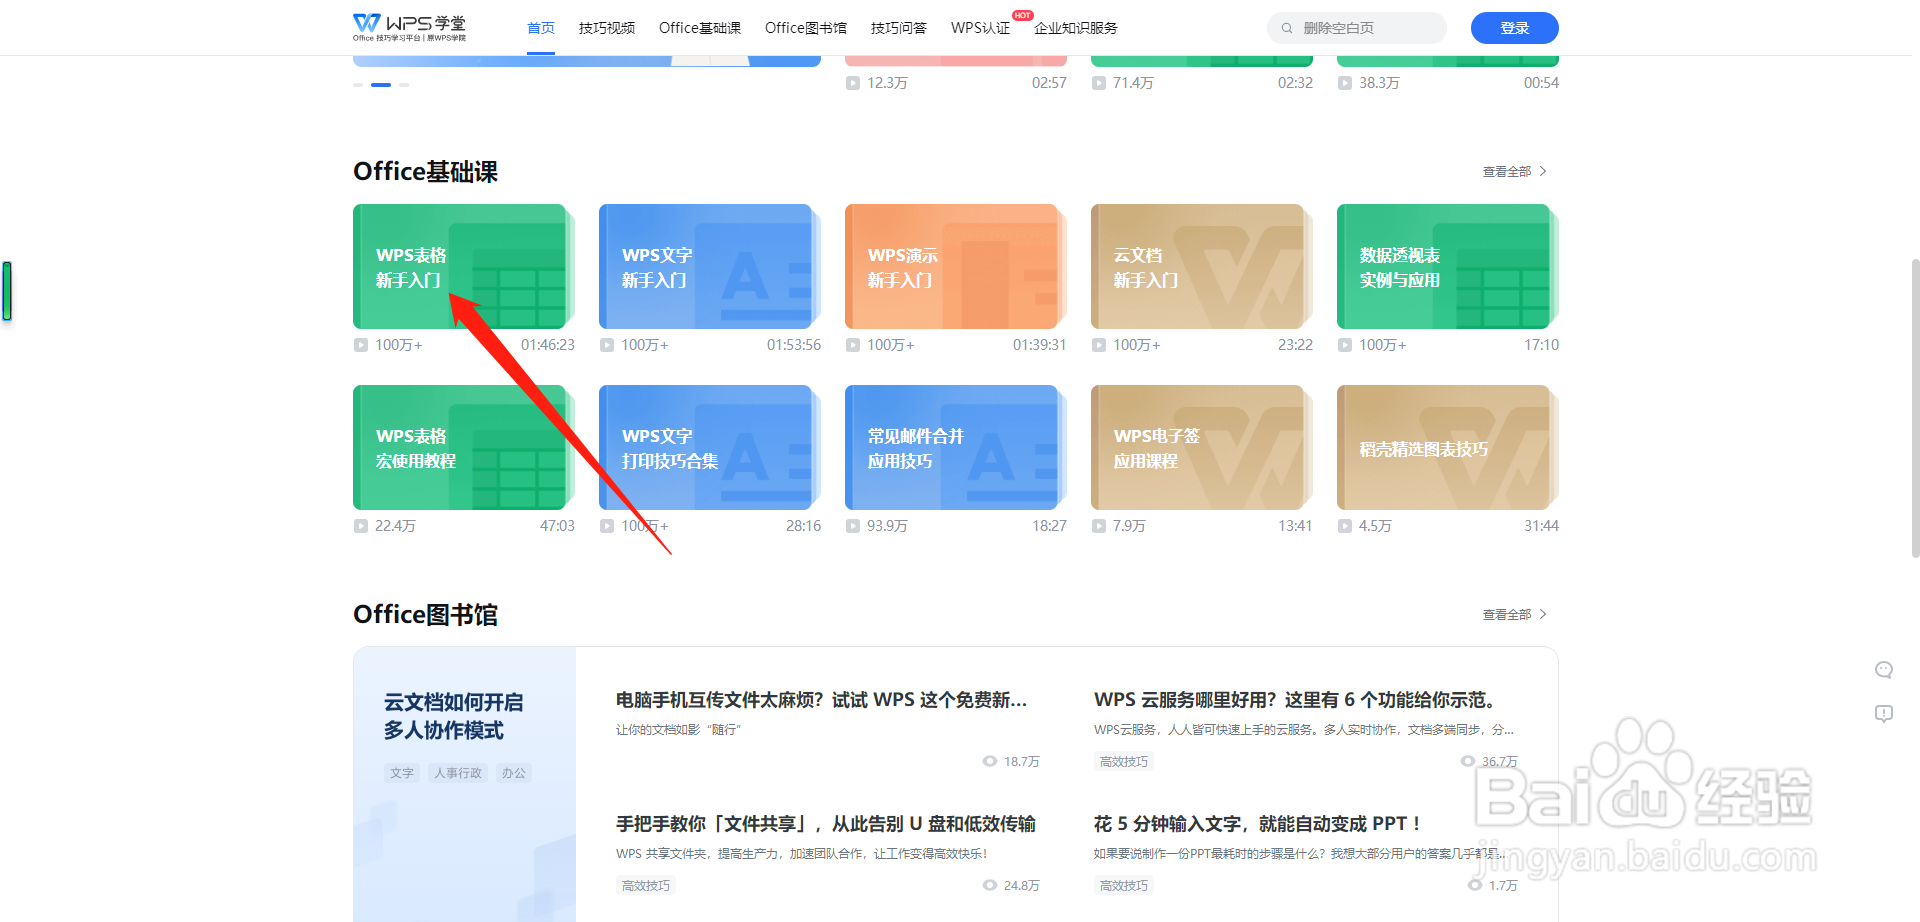Open the chat support icon on right edge

(x=1884, y=670)
